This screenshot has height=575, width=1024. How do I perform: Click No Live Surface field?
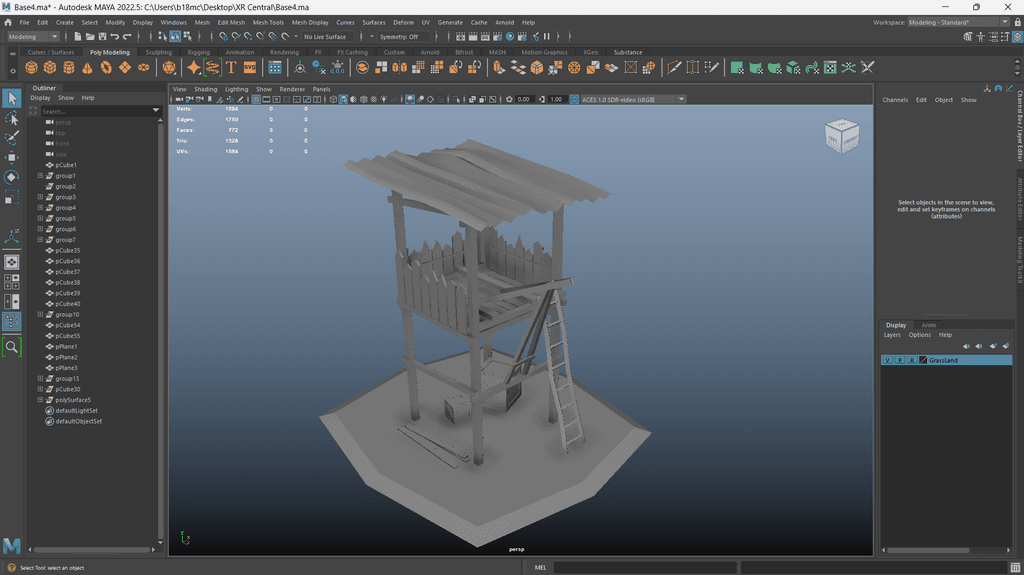pos(328,37)
